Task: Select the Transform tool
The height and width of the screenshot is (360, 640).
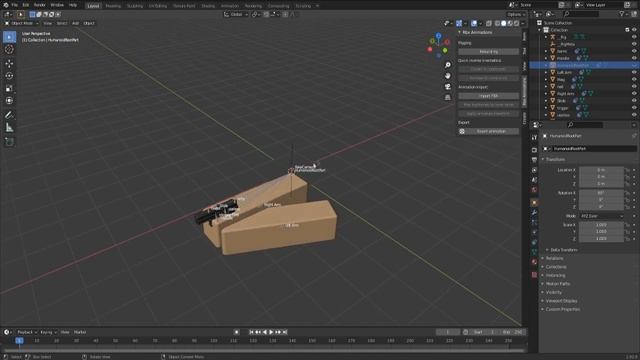Action: point(9,100)
